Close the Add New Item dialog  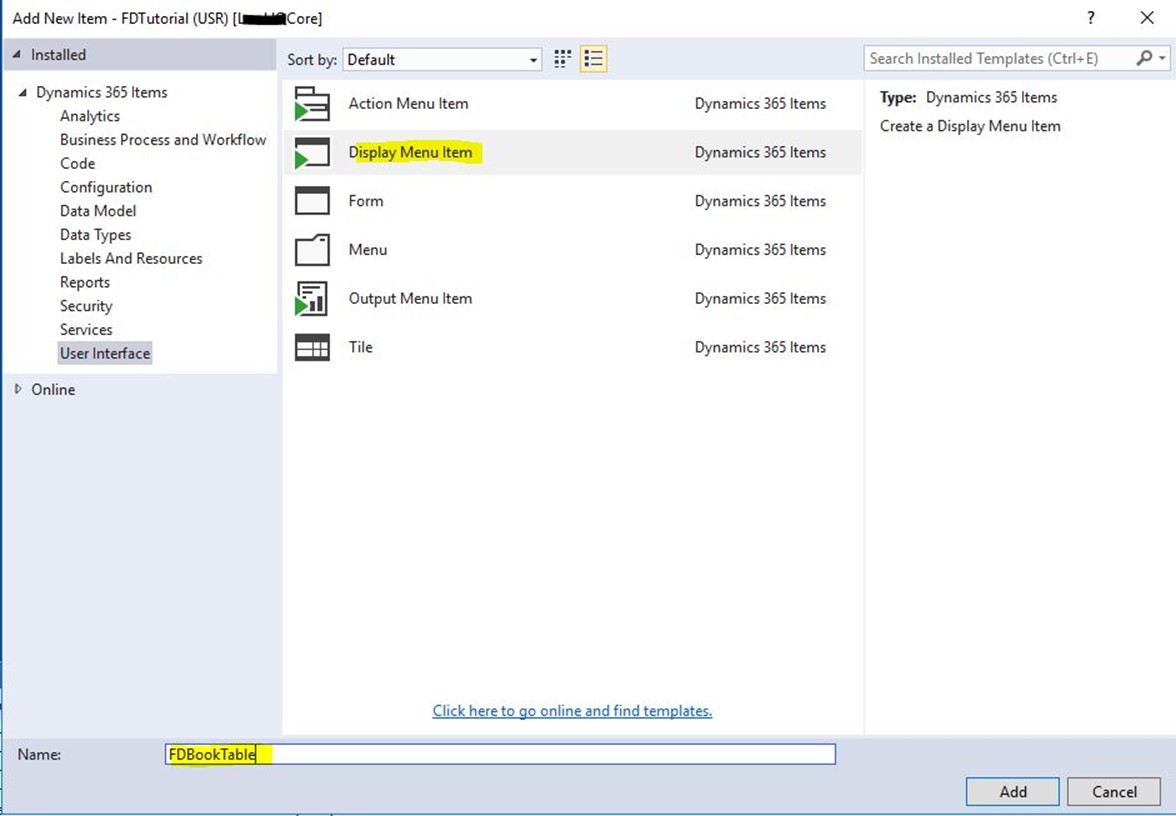coord(1147,18)
